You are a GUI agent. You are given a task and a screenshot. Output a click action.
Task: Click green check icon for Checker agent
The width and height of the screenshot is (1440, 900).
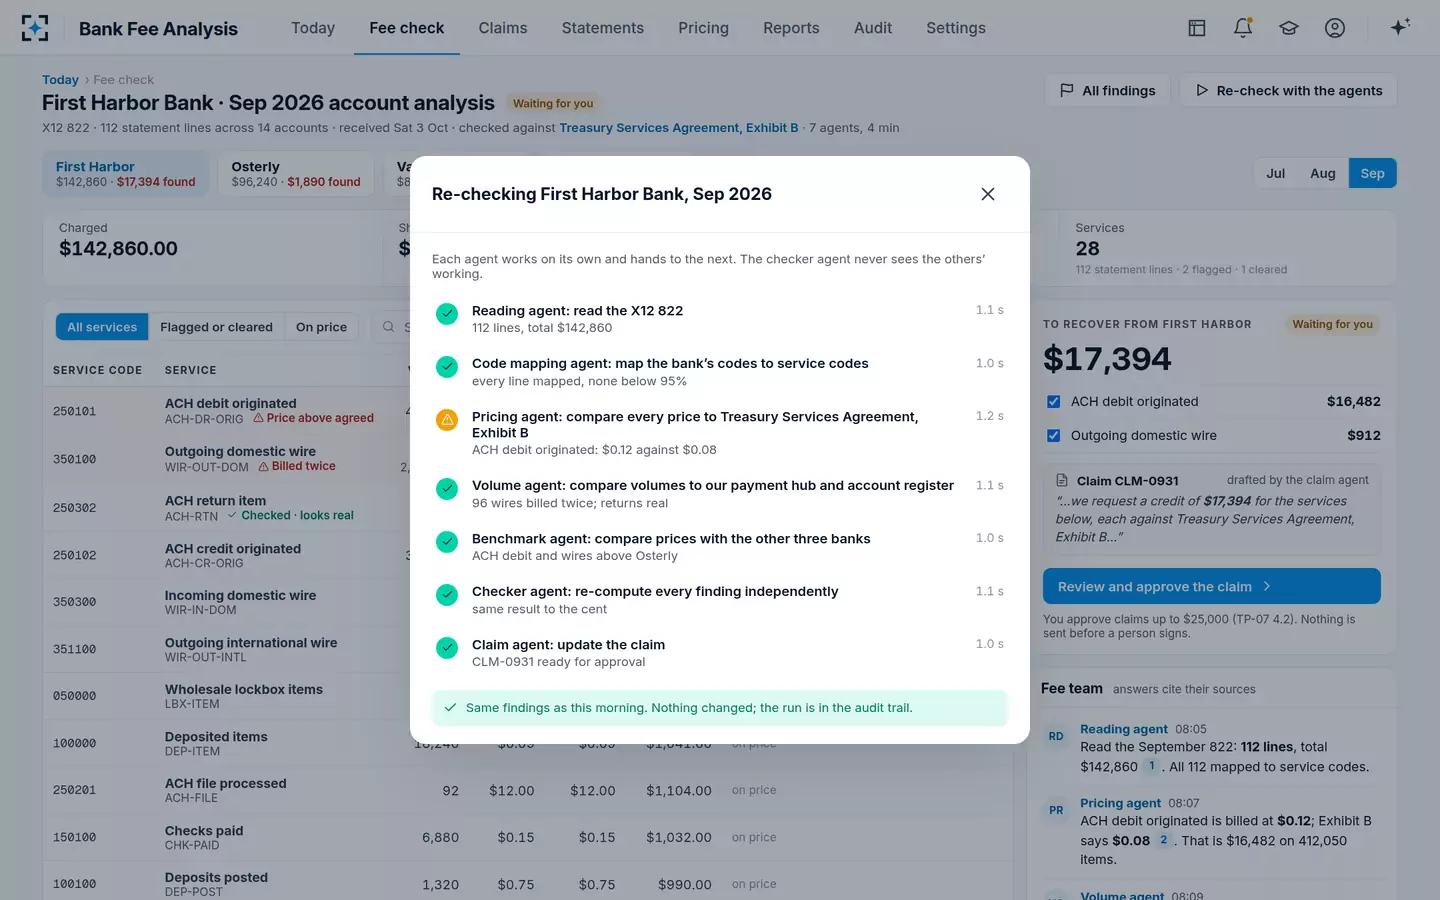coord(447,595)
